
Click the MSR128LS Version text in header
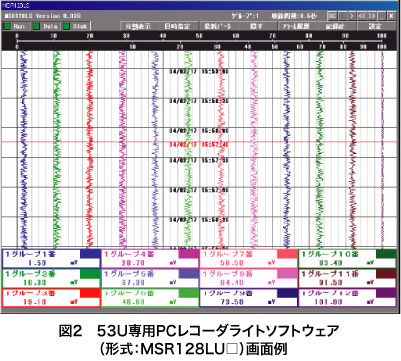[x=43, y=16]
